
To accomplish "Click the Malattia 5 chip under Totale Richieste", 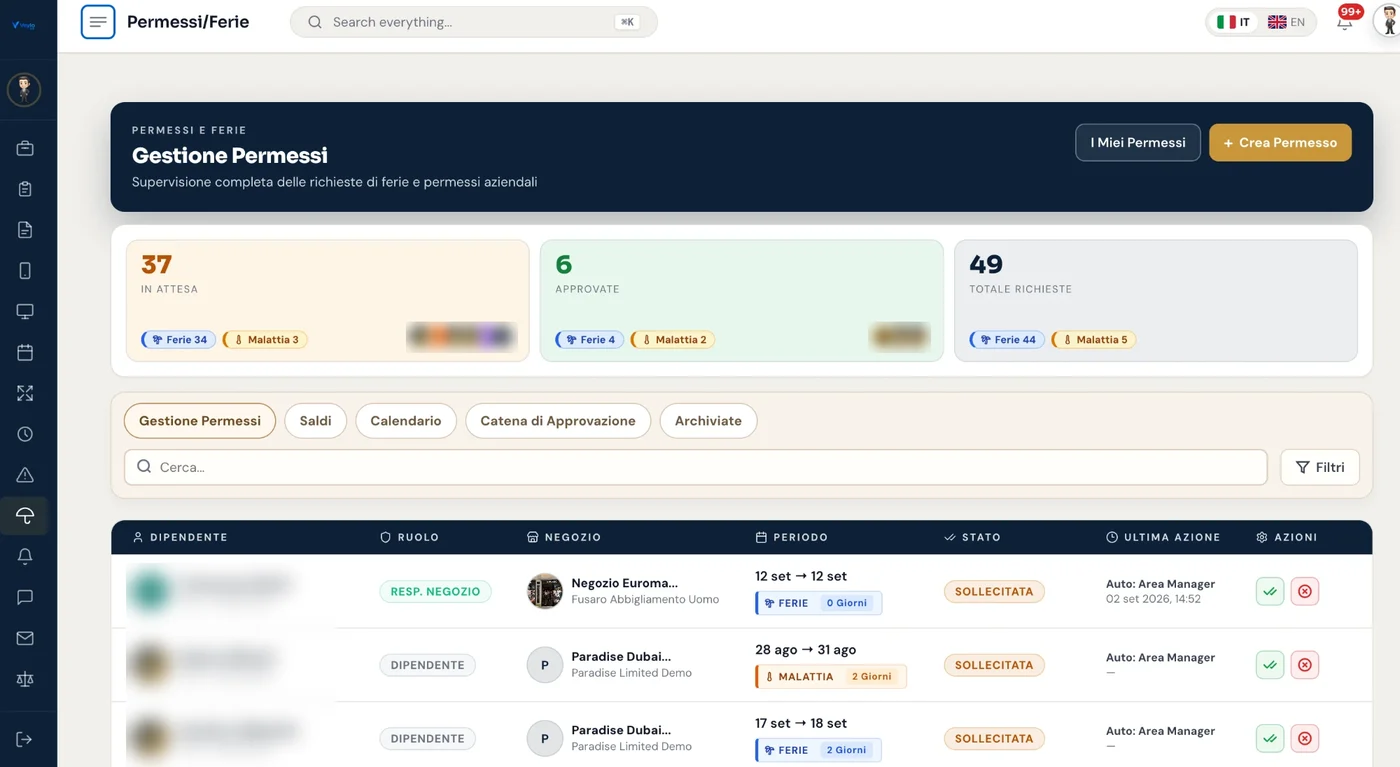I will 1094,339.
